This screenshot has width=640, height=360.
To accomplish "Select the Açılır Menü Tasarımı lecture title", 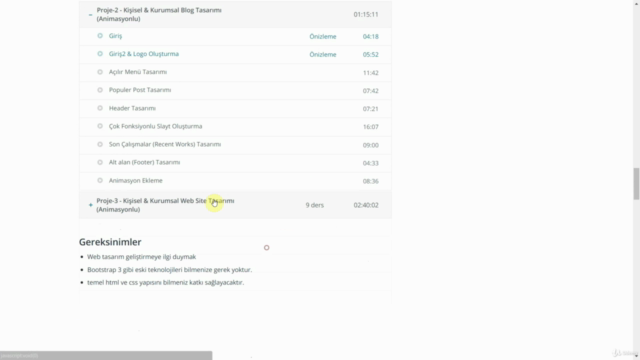I will point(138,72).
